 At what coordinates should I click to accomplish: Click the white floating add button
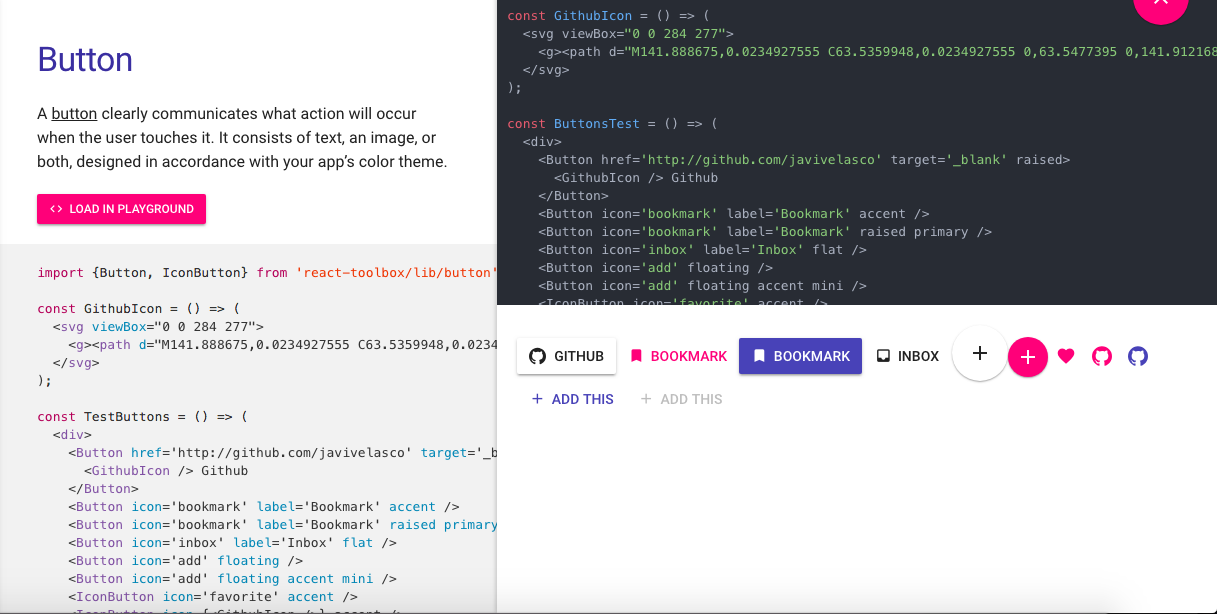coord(980,353)
